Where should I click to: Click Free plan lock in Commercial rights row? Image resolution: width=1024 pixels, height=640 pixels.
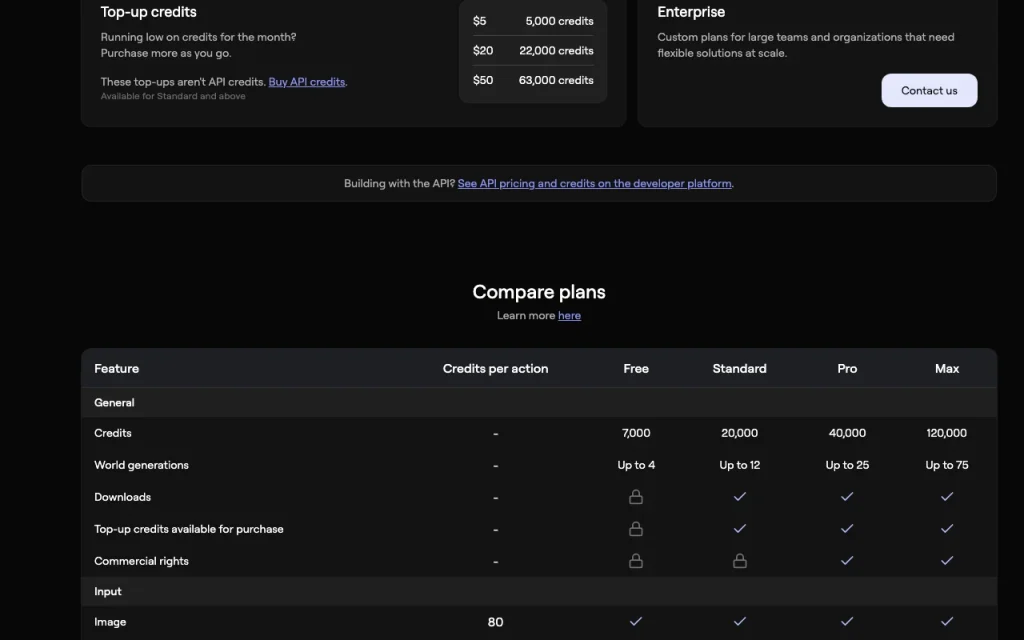pos(635,561)
